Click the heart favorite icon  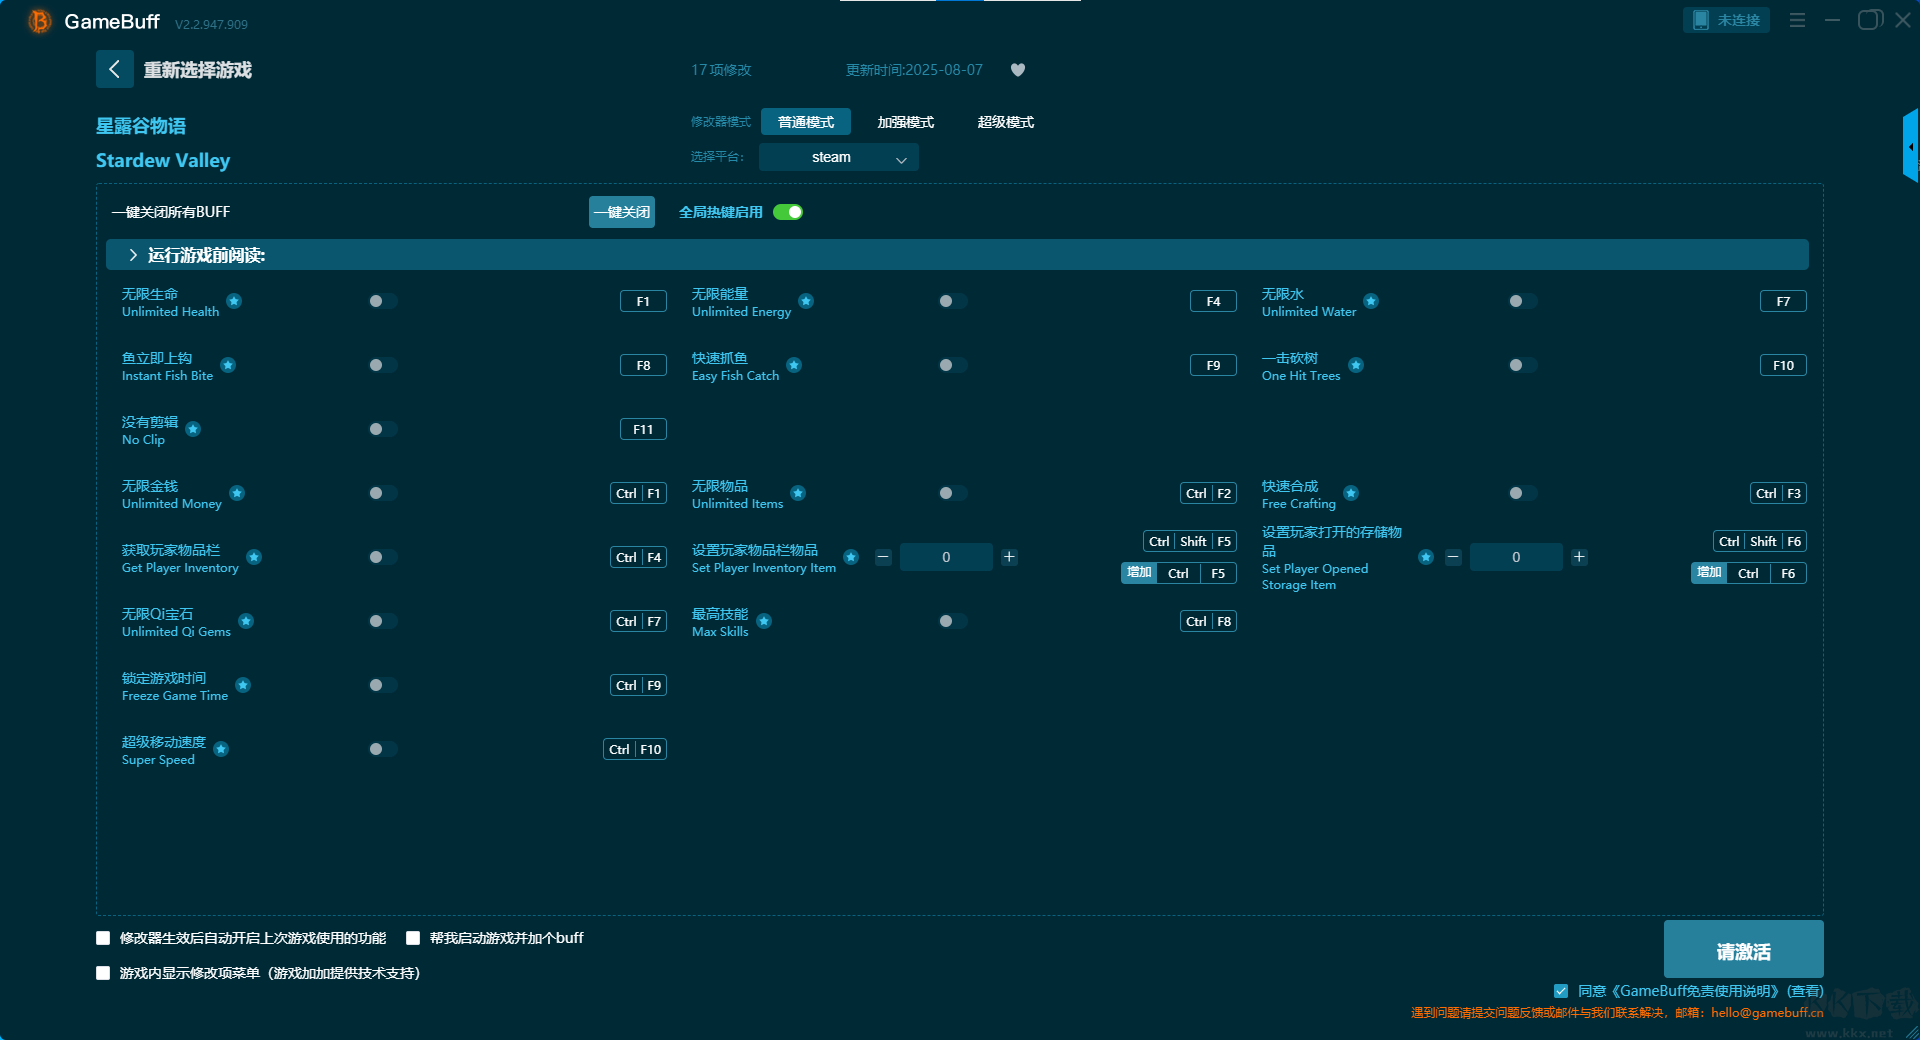point(1018,70)
